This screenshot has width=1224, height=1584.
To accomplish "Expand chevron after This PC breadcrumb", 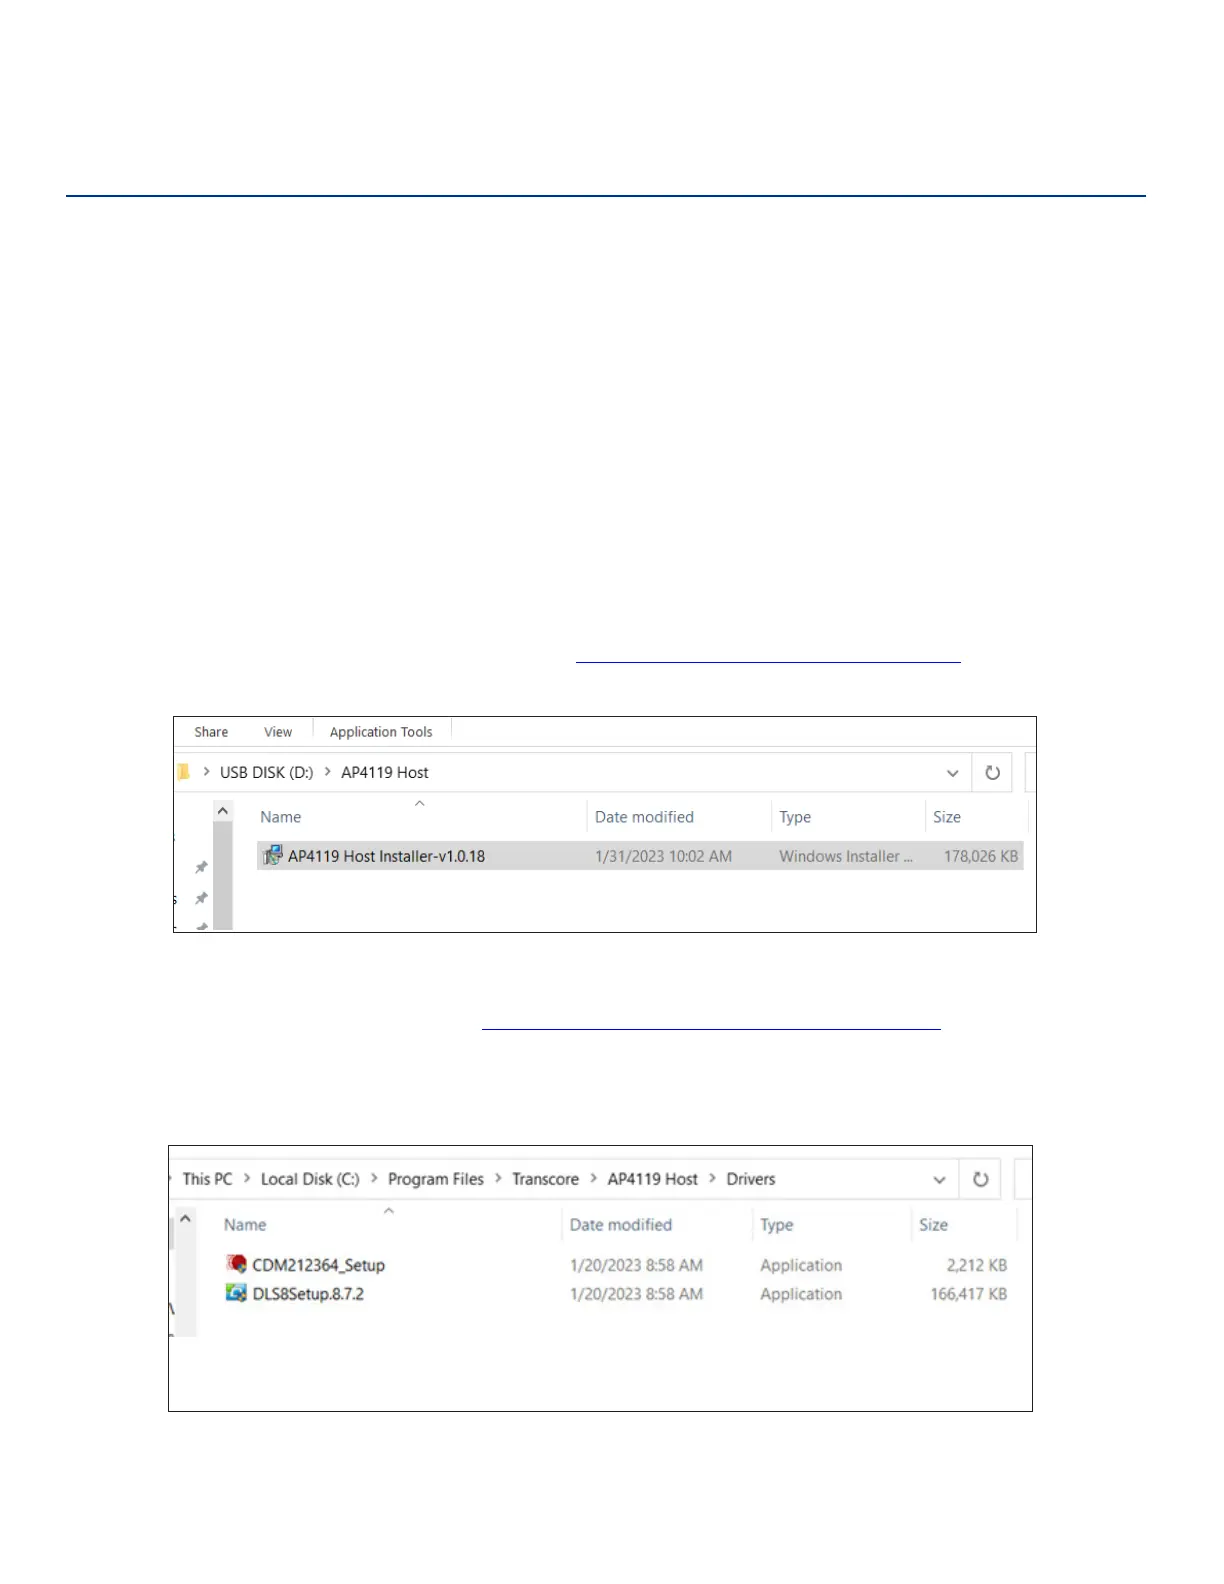I will (x=246, y=1178).
